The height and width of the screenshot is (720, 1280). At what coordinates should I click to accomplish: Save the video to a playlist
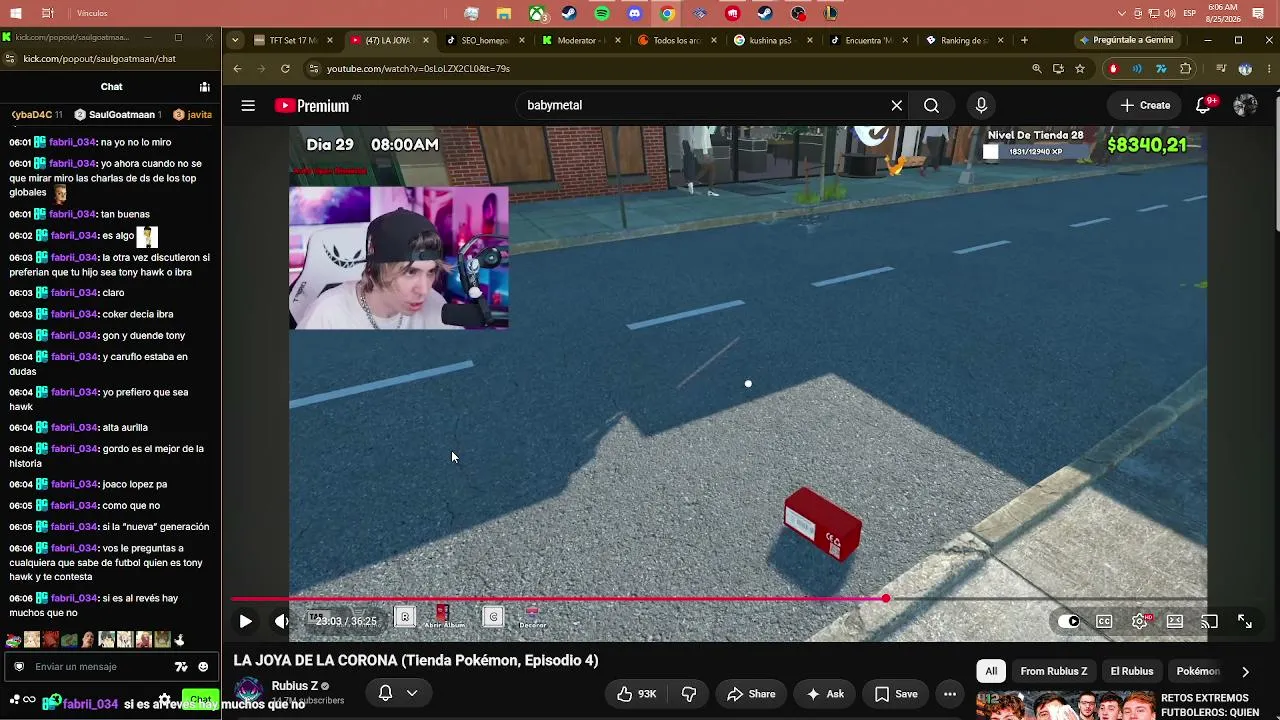[x=896, y=694]
